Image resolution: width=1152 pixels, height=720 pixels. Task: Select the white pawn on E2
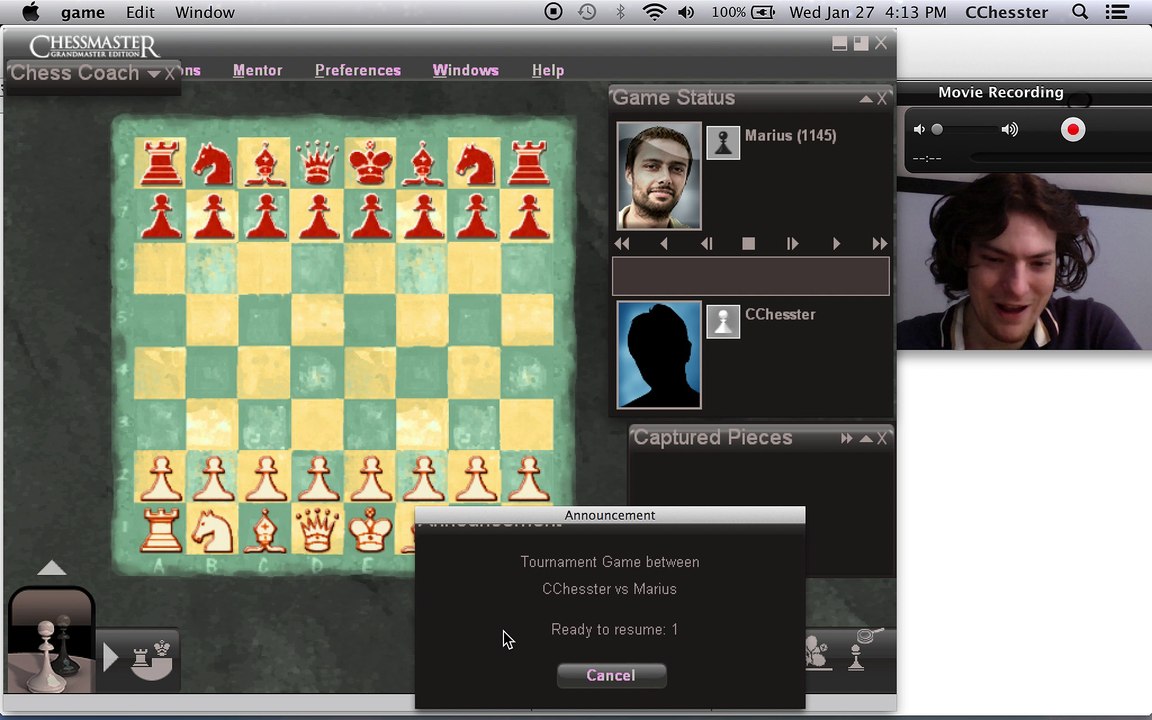370,478
